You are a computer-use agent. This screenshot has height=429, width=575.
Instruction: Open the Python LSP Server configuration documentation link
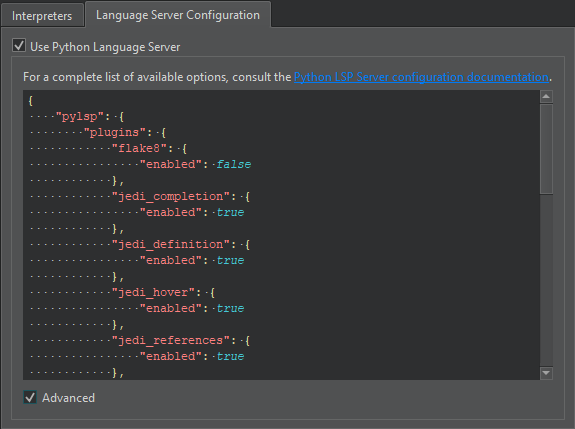click(421, 77)
